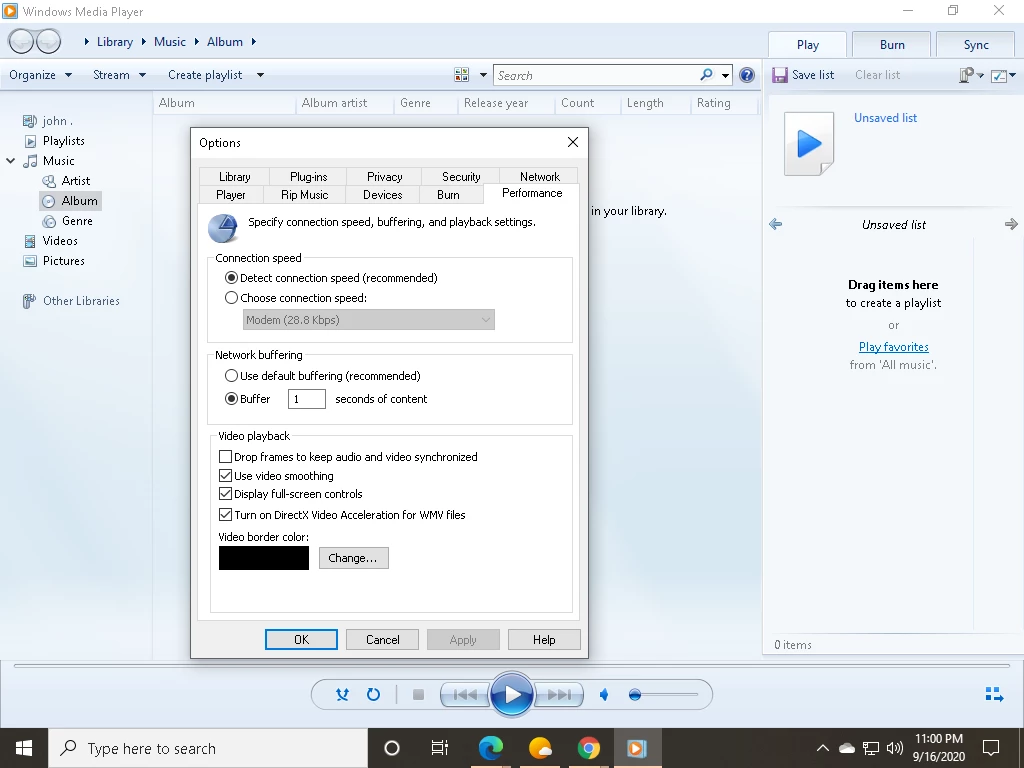Click the library Search box
Viewport: 1024px width, 768px height.
(596, 76)
